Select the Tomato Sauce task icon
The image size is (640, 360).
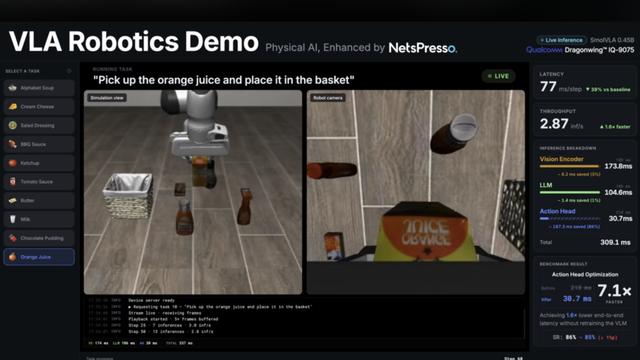[x=13, y=182]
